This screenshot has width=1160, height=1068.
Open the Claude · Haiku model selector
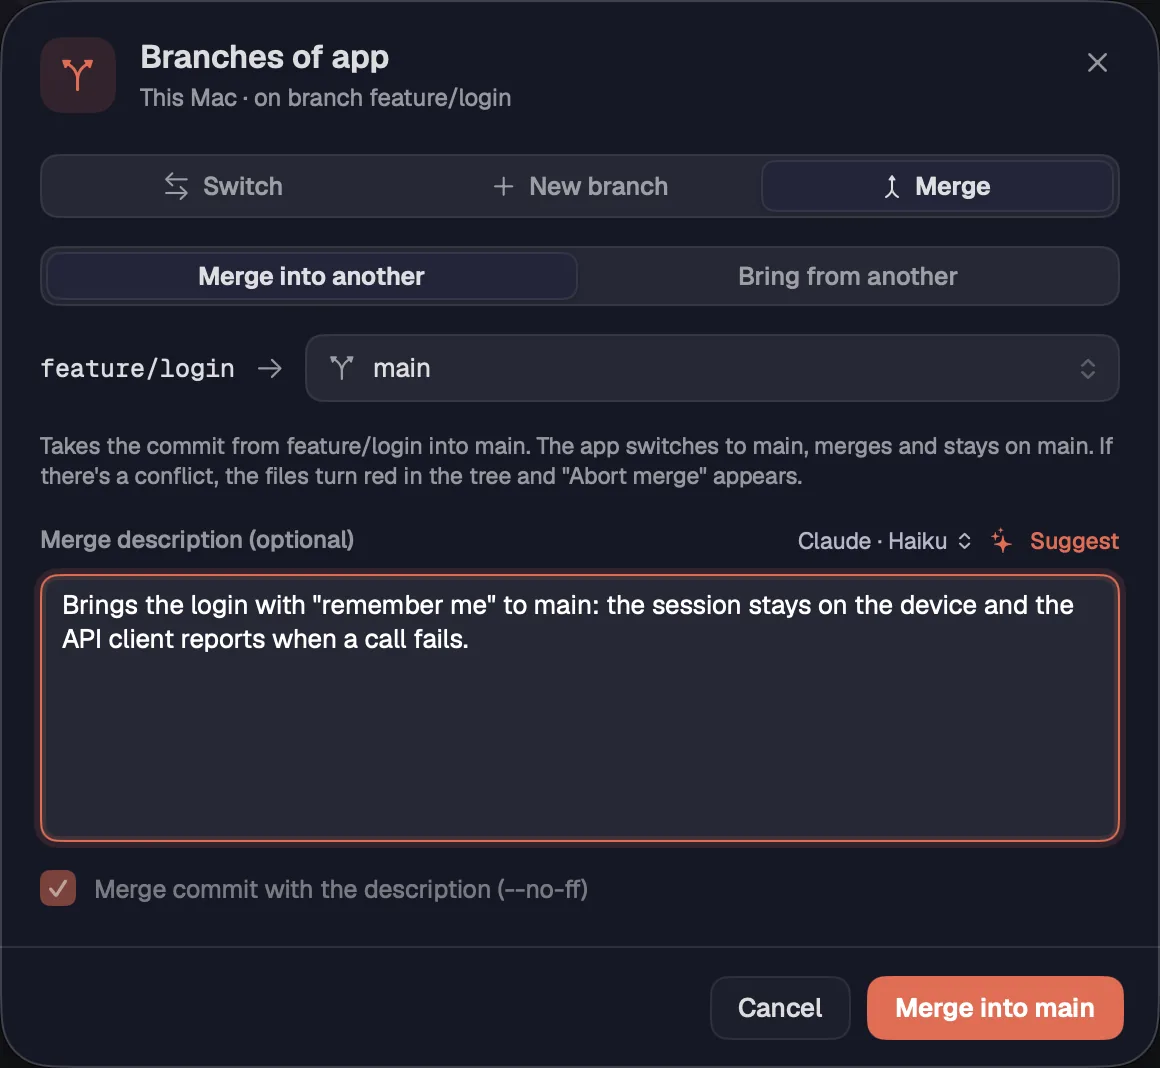click(883, 541)
